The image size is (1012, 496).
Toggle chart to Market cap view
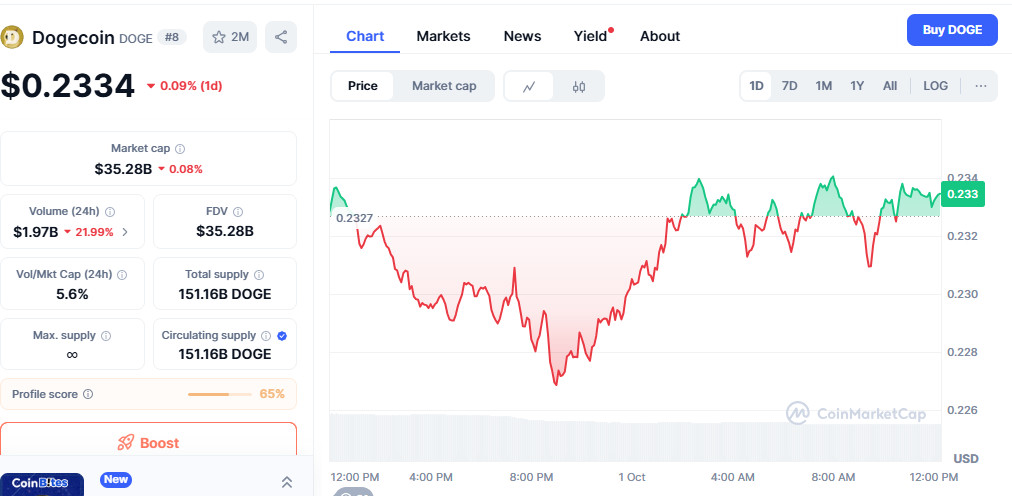pos(444,86)
